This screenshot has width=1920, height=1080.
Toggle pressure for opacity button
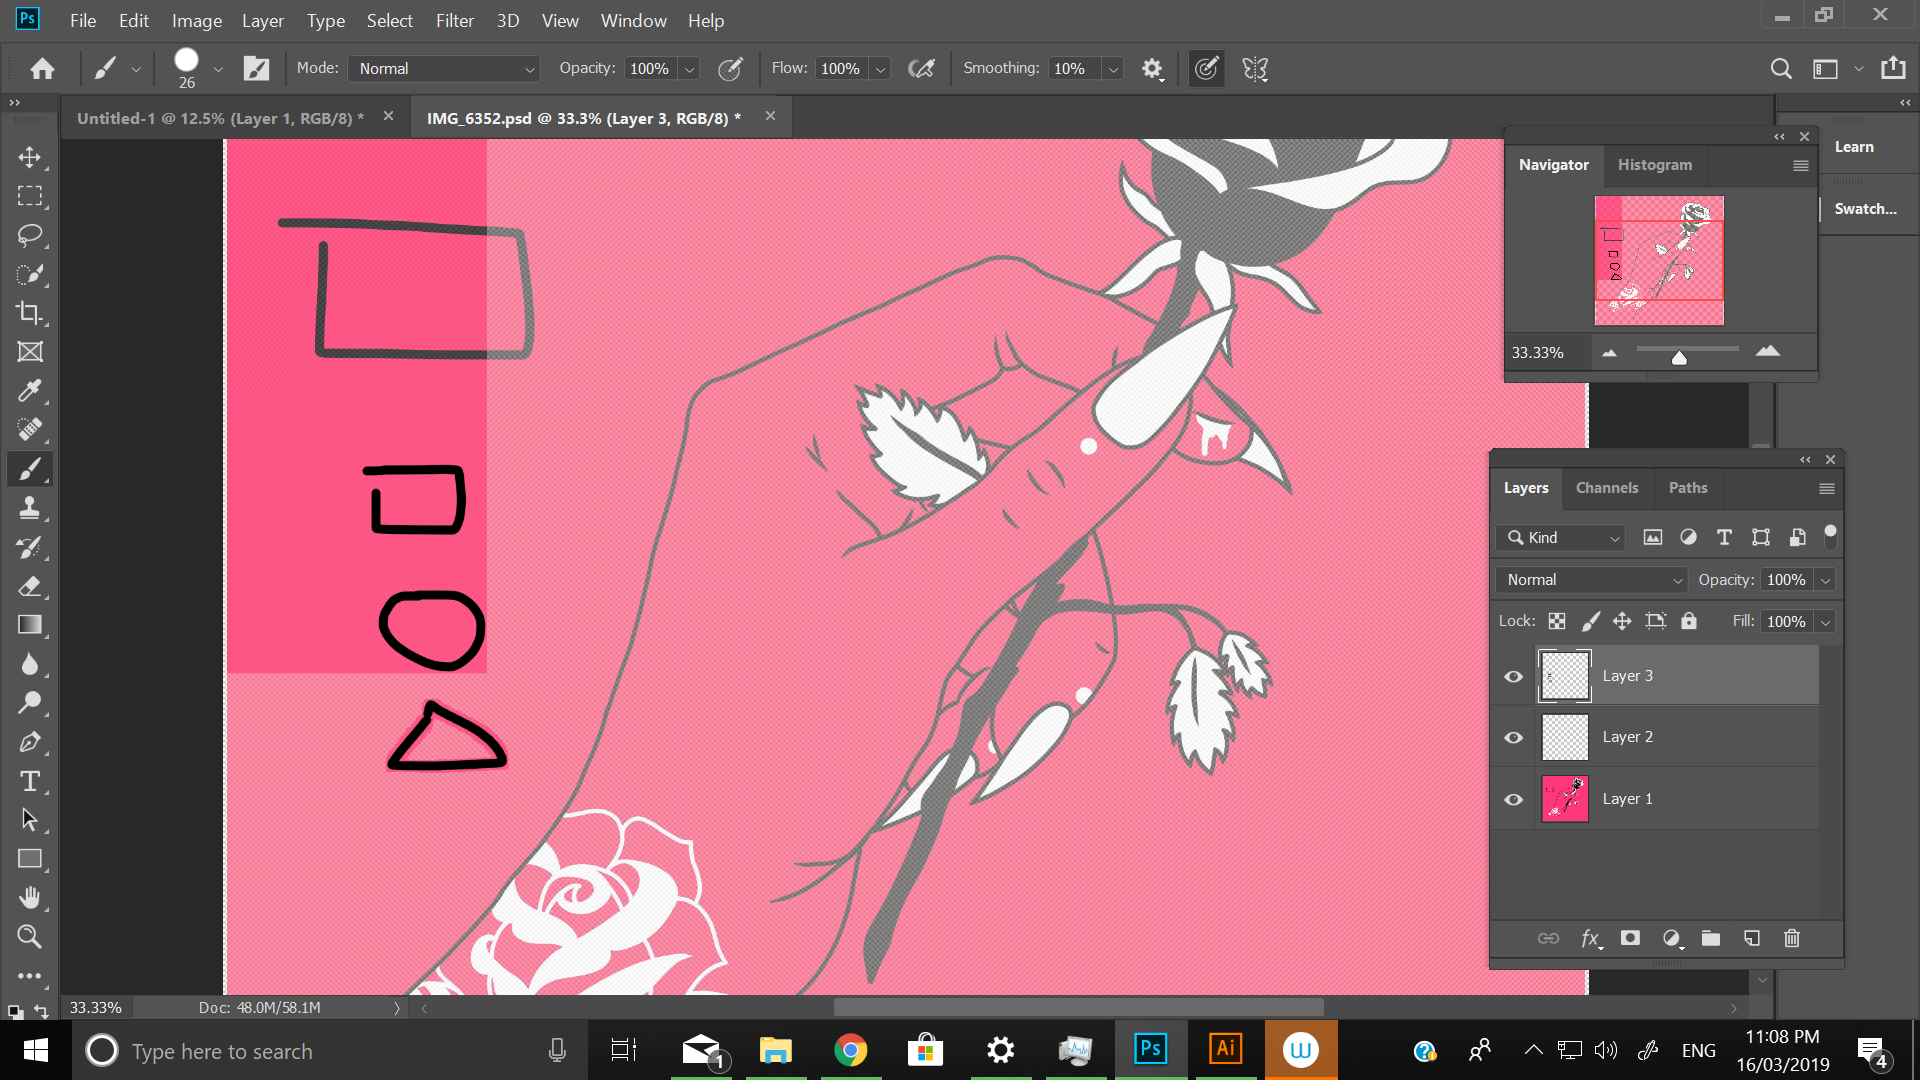click(x=731, y=68)
